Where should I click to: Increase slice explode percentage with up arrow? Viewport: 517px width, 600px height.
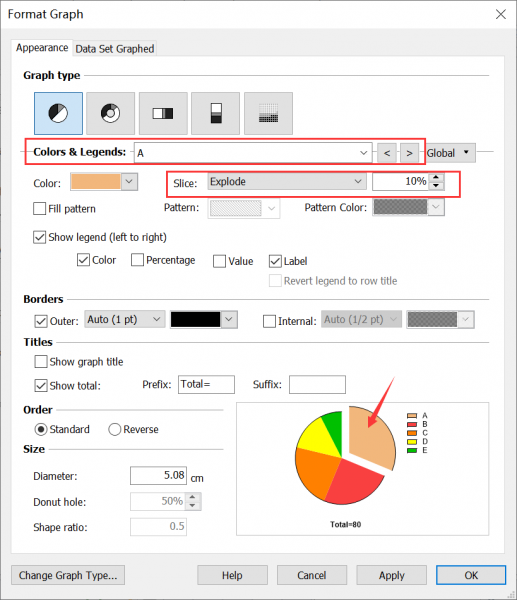point(436,177)
